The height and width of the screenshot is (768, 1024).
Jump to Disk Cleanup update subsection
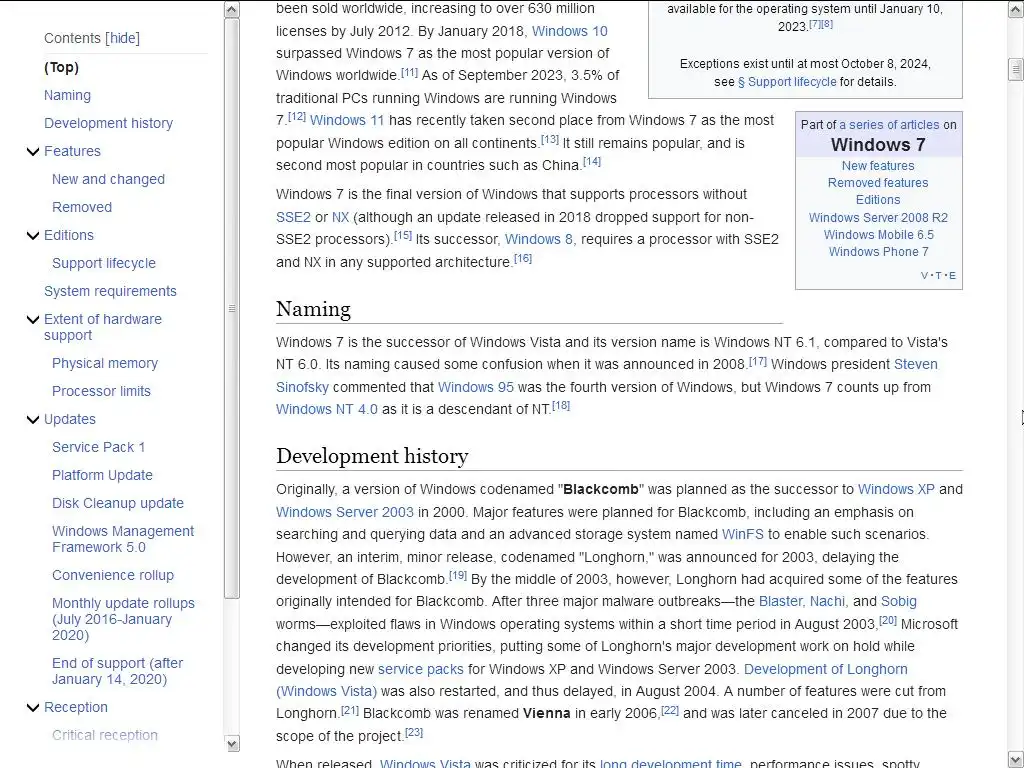[118, 504]
